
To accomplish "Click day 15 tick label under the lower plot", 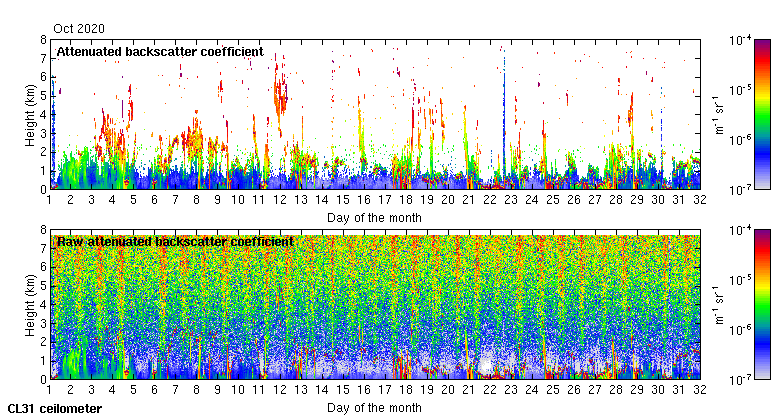I will pos(343,390).
